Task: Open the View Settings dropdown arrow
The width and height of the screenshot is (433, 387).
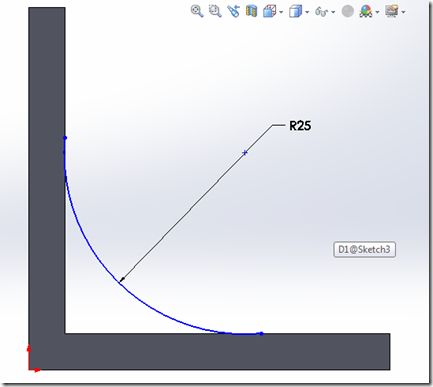Action: [x=403, y=12]
